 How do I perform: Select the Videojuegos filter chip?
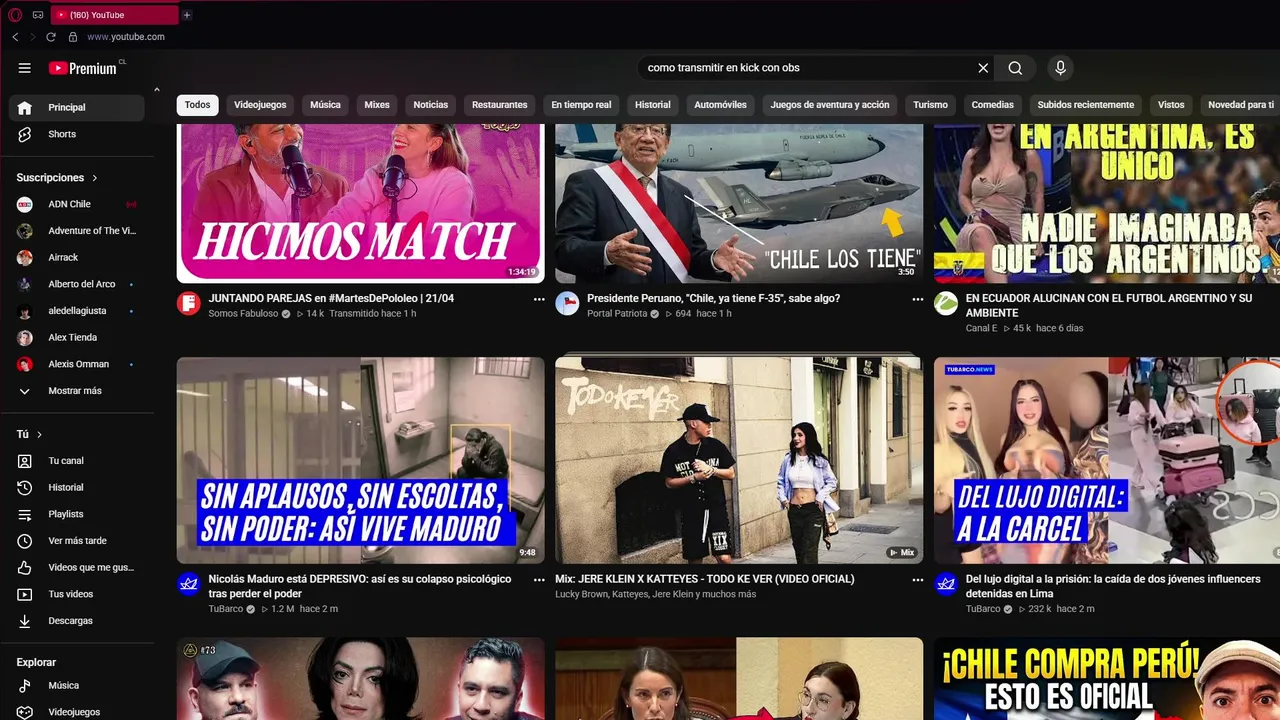point(260,105)
